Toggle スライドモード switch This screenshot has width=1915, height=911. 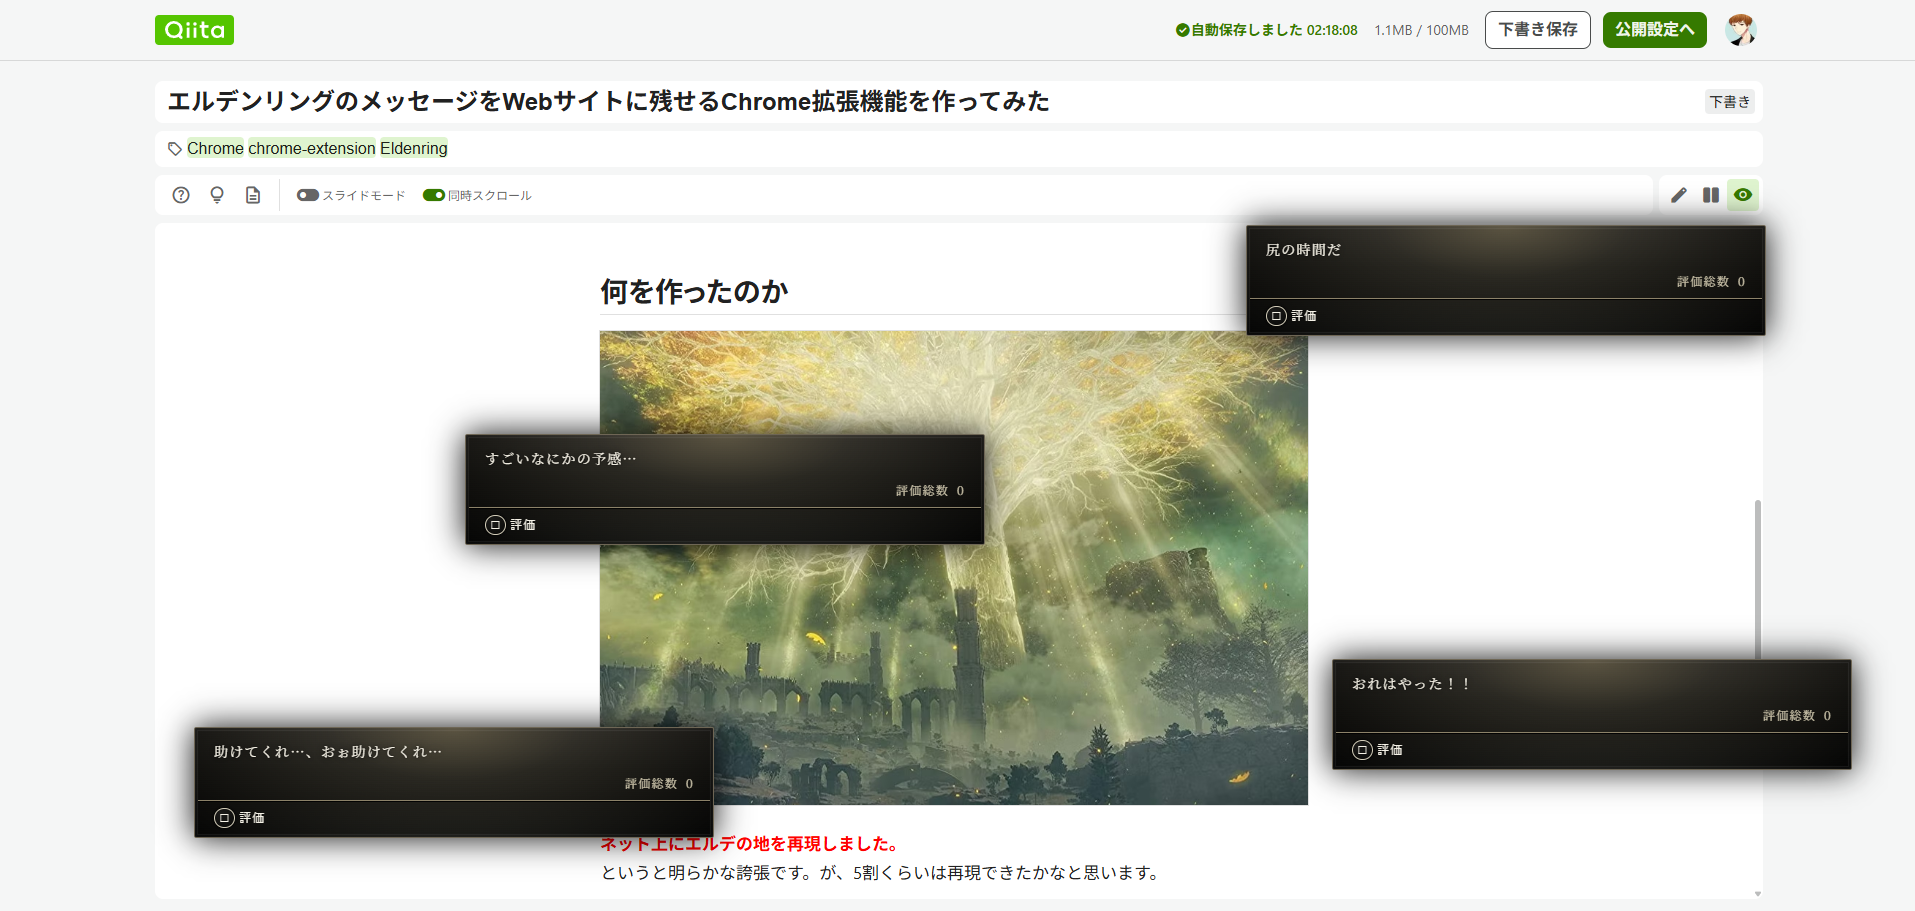point(308,195)
